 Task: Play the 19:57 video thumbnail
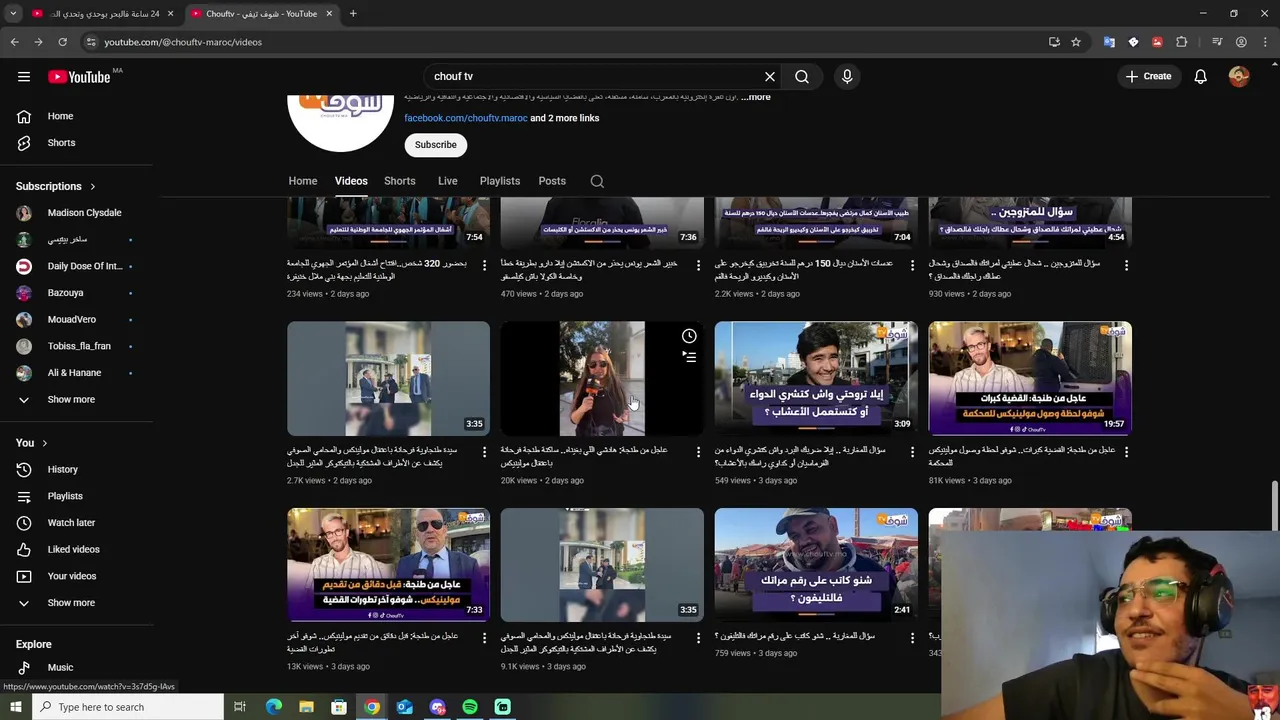[x=1030, y=378]
